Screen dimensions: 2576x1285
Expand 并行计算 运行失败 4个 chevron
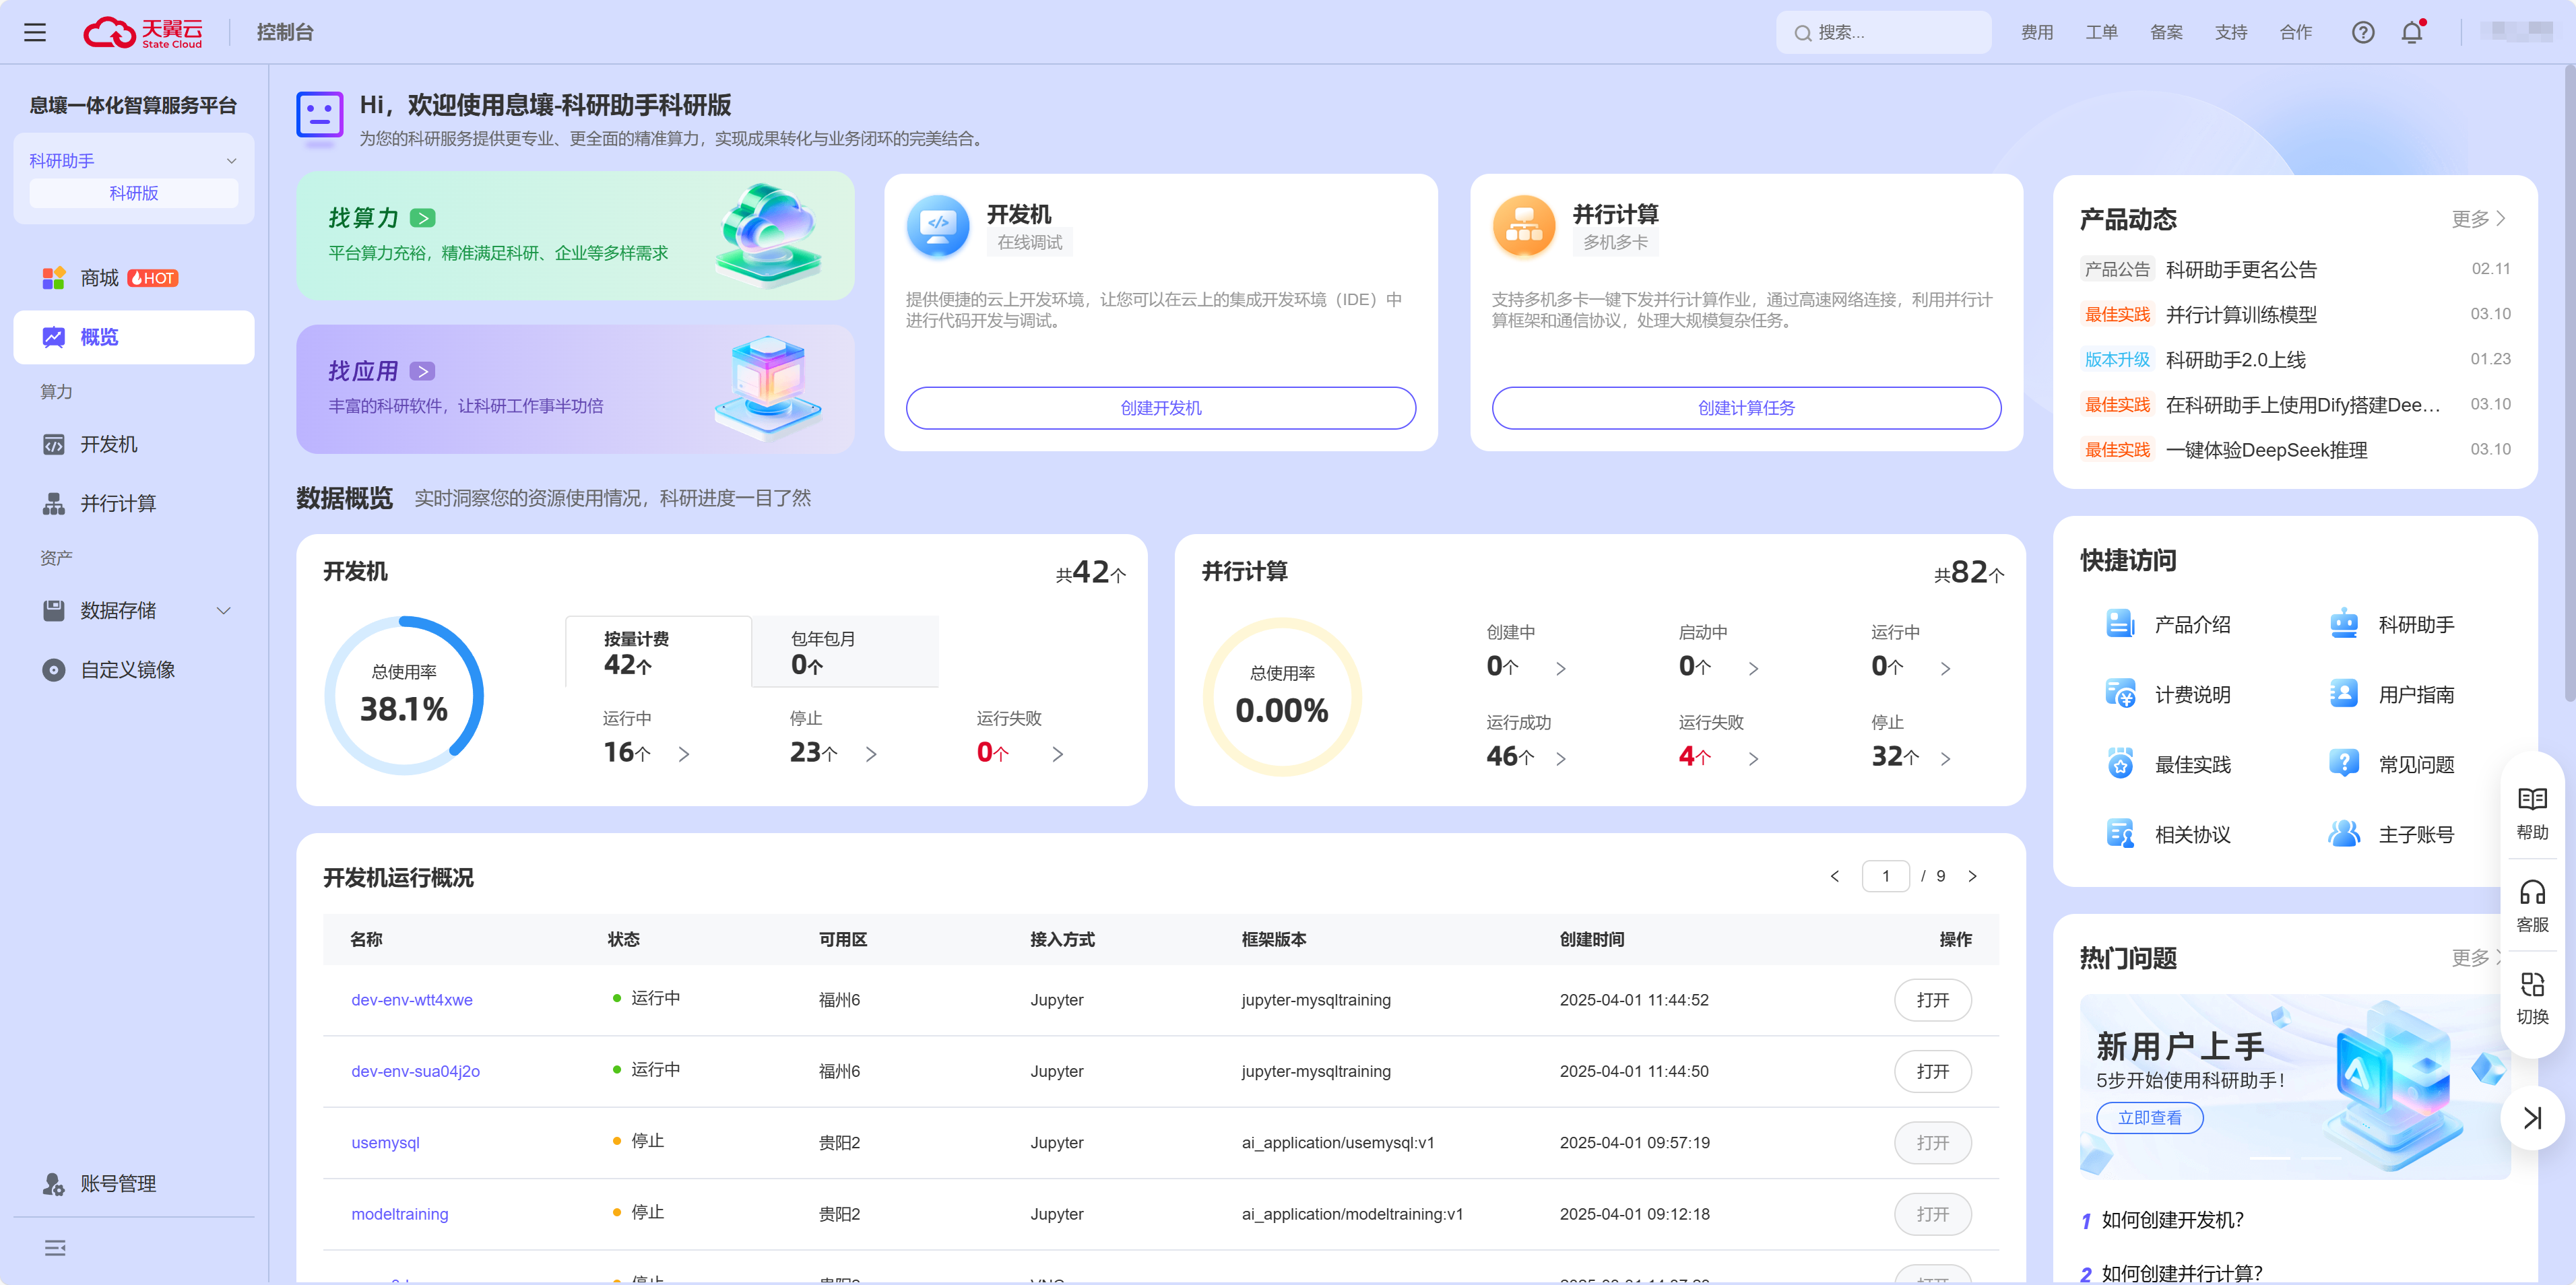tap(1752, 759)
